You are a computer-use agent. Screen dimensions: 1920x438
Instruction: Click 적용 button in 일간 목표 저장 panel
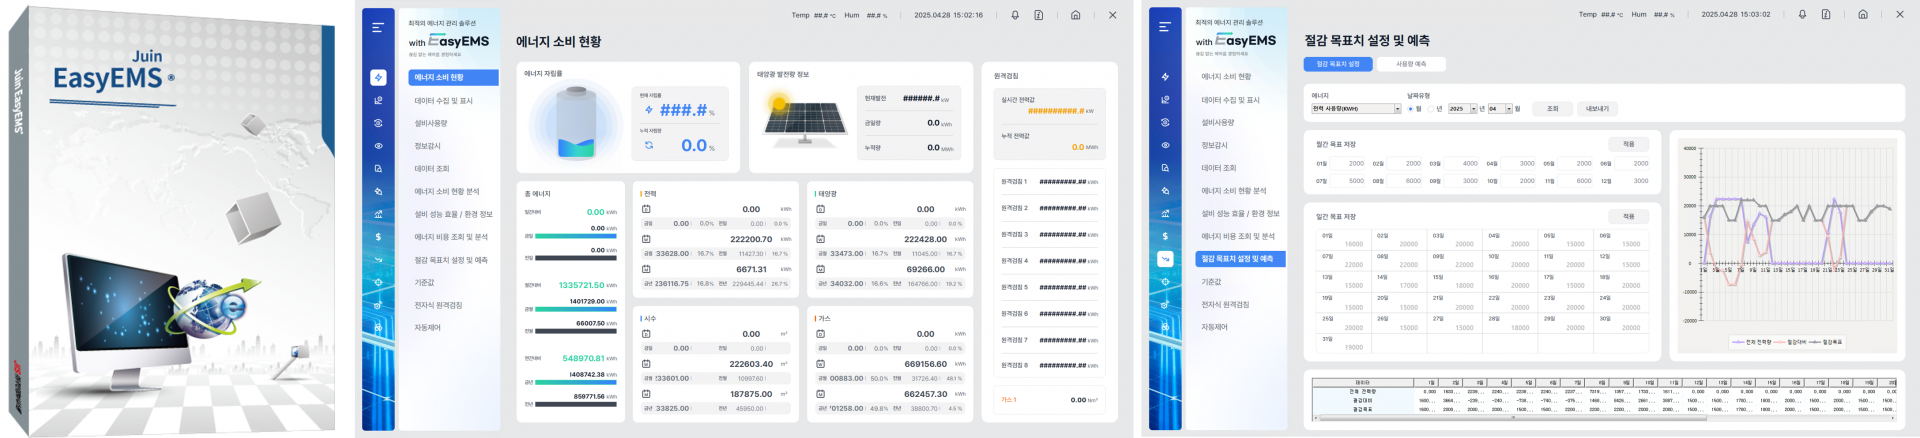1628,216
